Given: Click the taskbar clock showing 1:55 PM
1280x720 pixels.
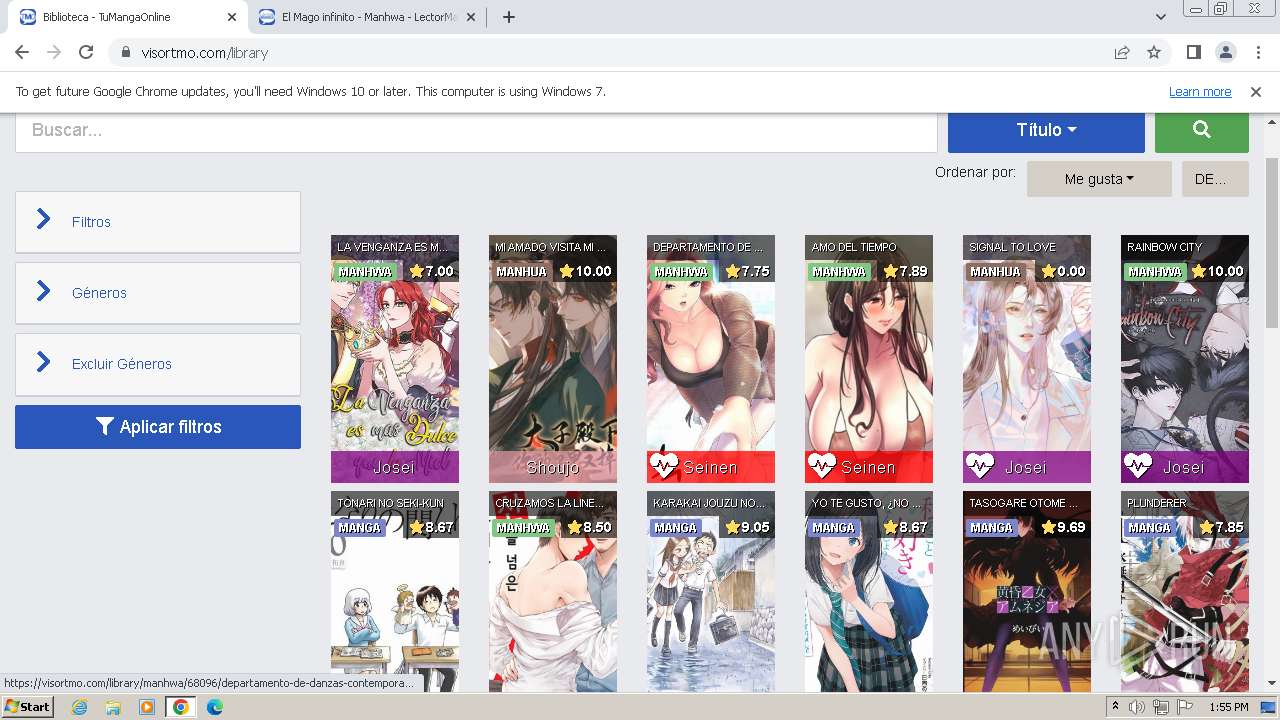Looking at the screenshot, I should tap(1228, 707).
